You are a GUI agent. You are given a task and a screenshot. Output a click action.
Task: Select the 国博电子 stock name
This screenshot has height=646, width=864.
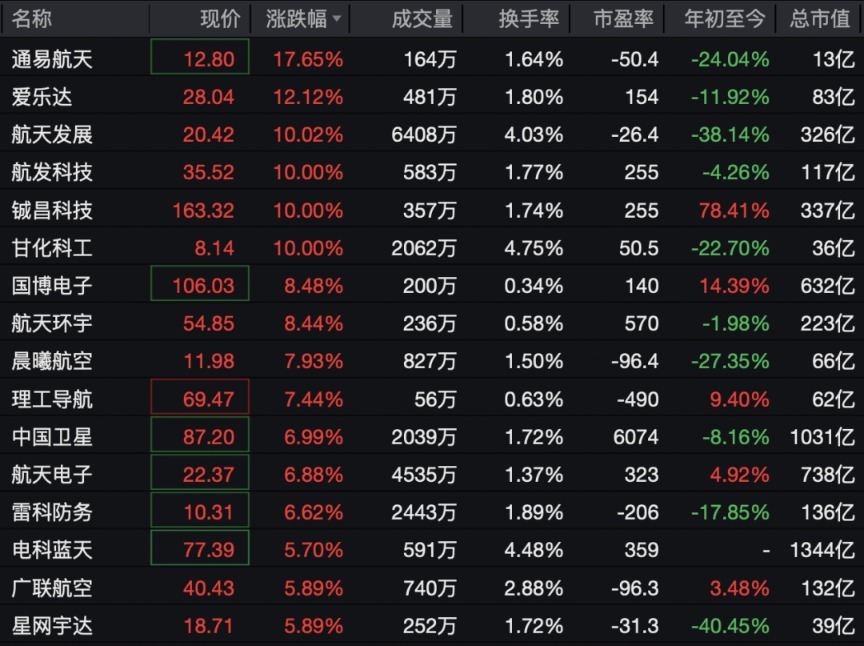[52, 286]
